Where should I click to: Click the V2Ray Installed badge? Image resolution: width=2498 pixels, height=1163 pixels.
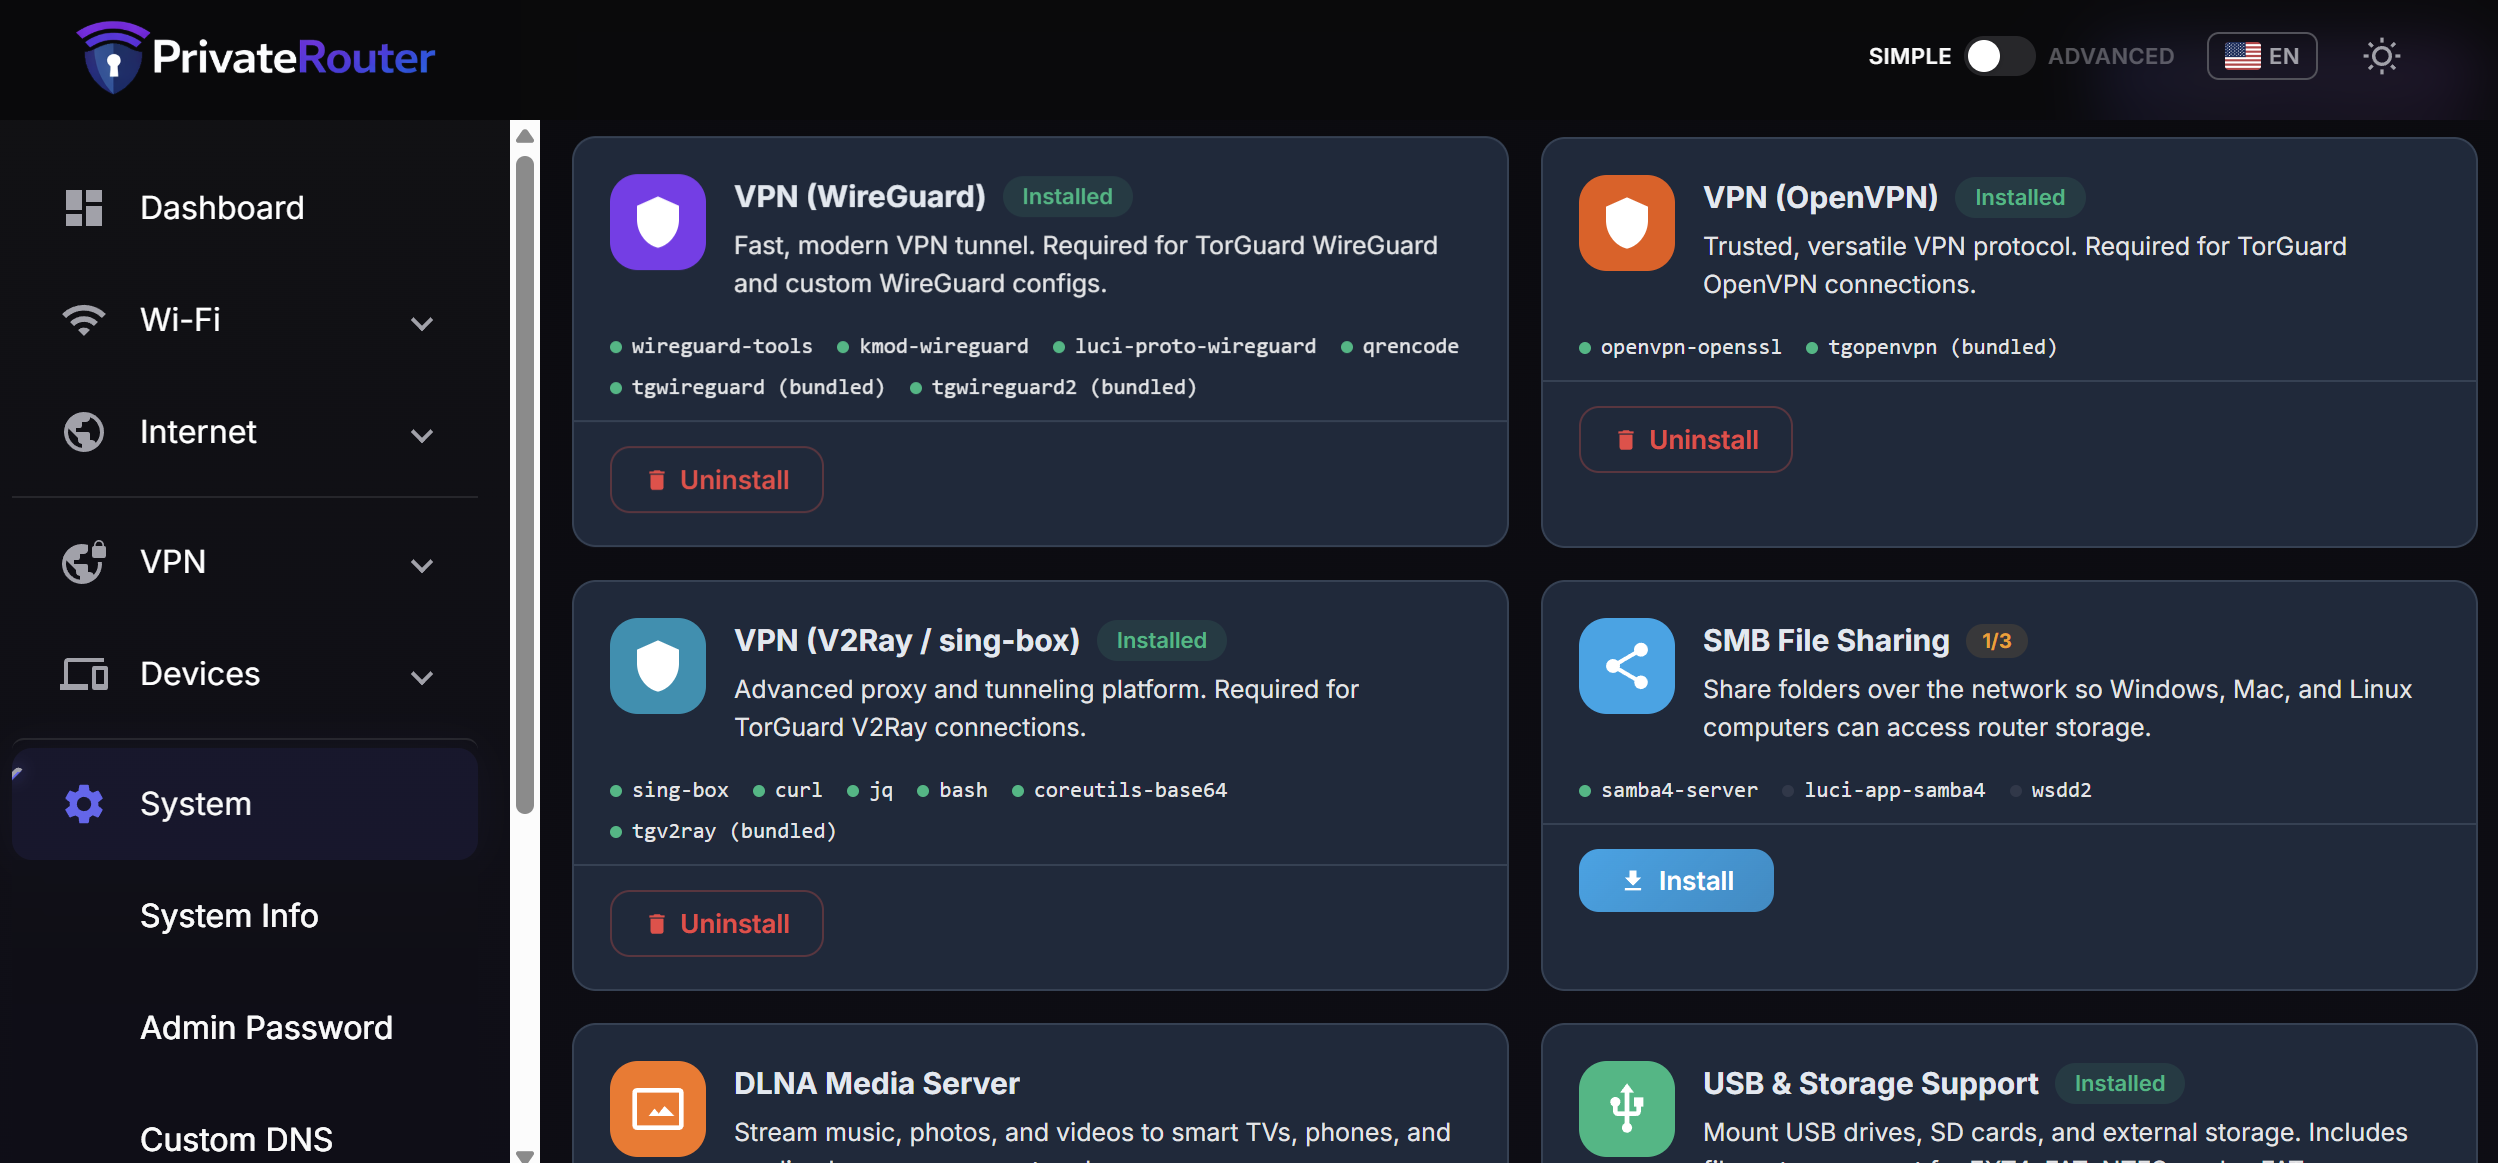point(1161,641)
